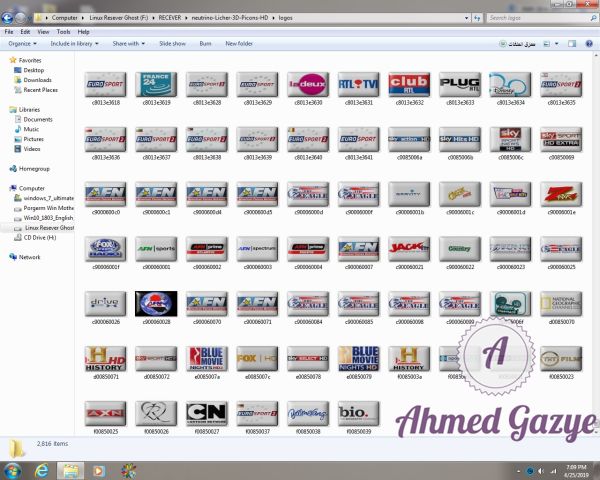Open Downloads in Favorites
600x480 pixels.
pyautogui.click(x=33, y=80)
